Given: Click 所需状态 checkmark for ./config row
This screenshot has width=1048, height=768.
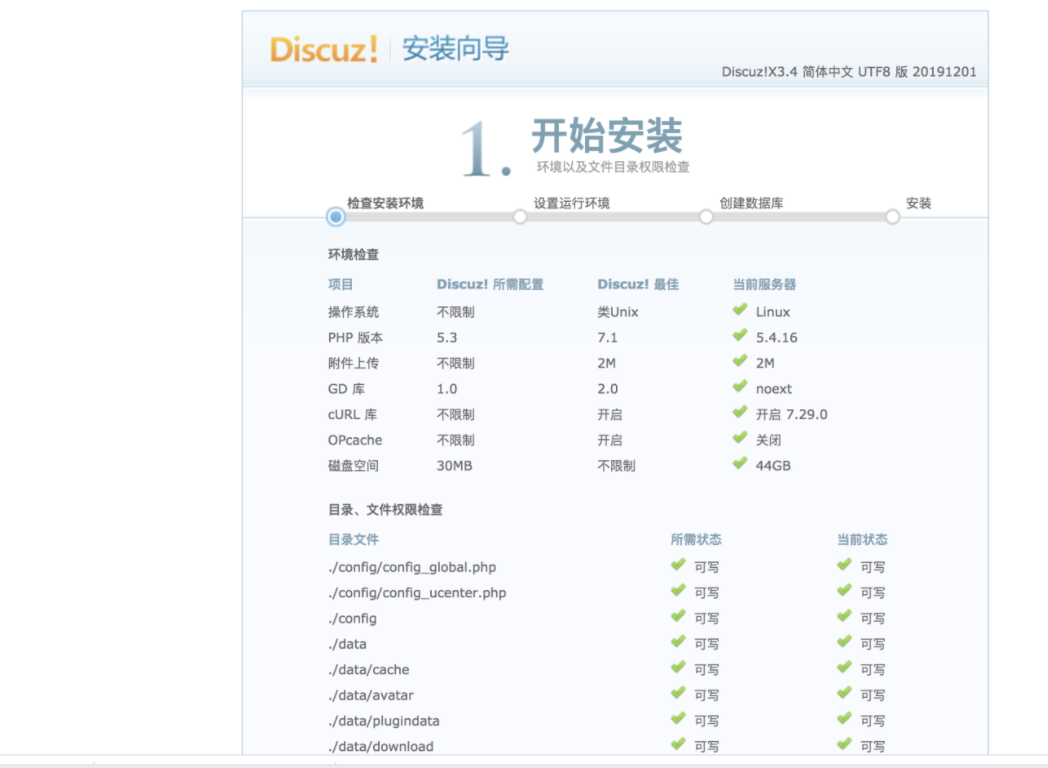Looking at the screenshot, I should point(678,616).
